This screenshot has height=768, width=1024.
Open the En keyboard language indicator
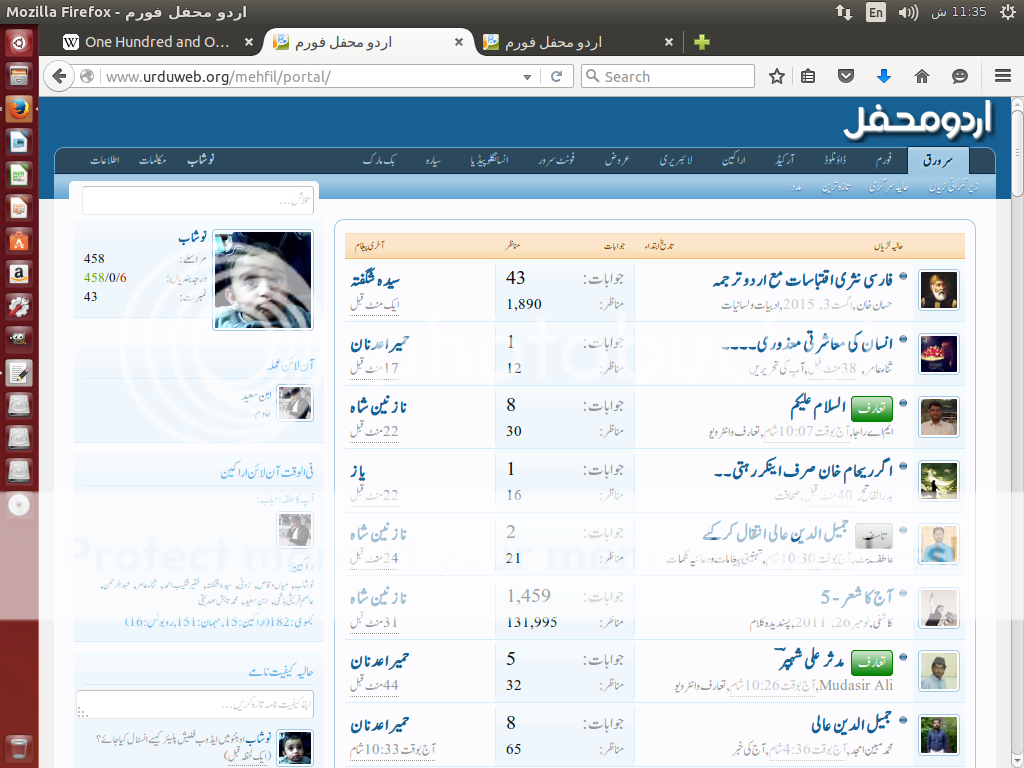pyautogui.click(x=876, y=13)
